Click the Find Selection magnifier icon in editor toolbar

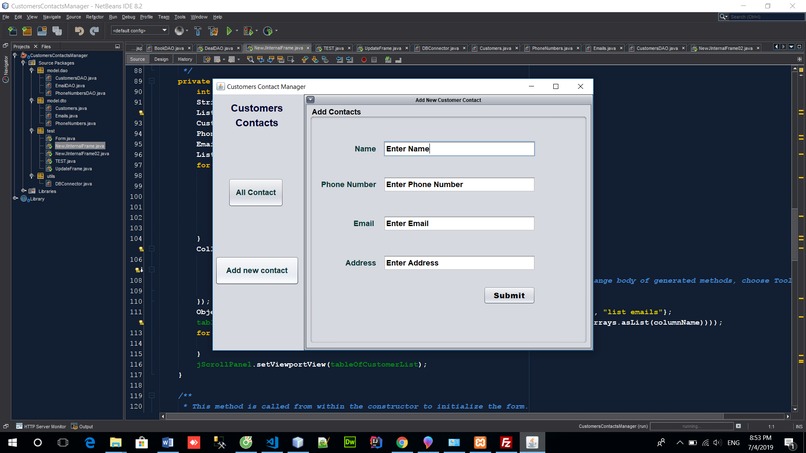click(x=250, y=60)
